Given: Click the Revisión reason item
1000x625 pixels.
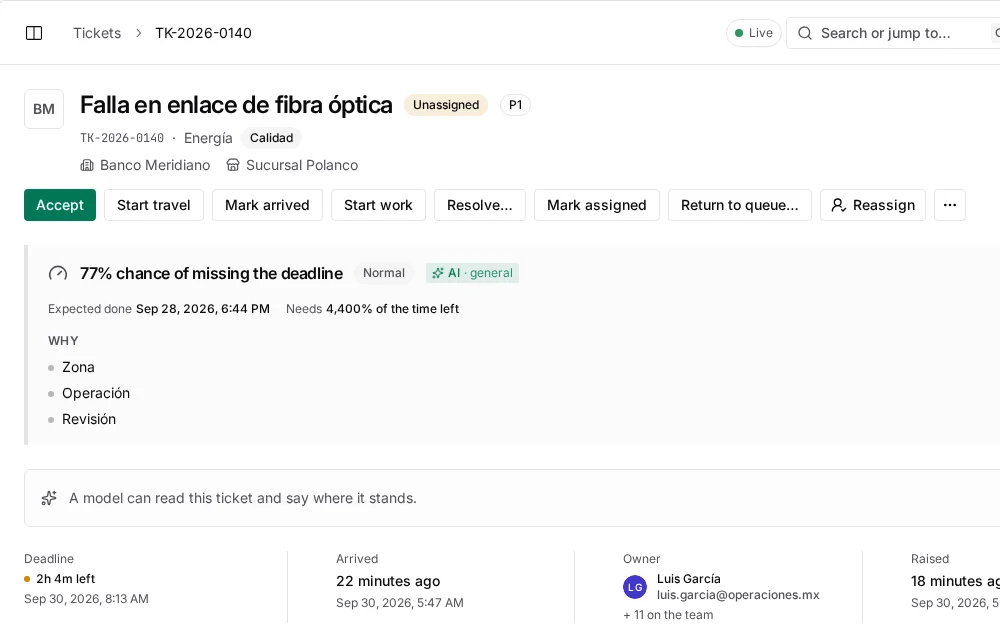Looking at the screenshot, I should point(89,420).
